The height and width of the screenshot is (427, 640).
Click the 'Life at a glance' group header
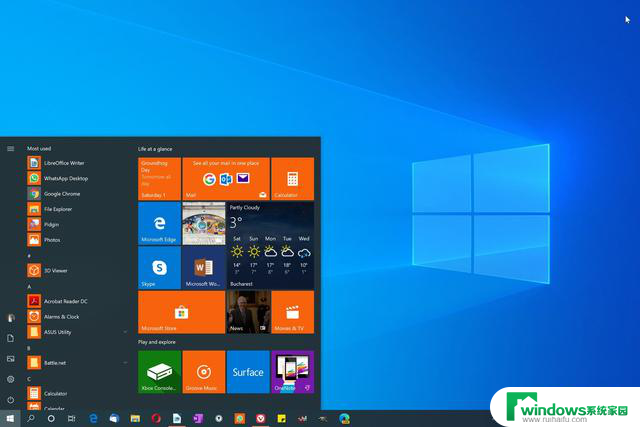pyautogui.click(x=155, y=149)
